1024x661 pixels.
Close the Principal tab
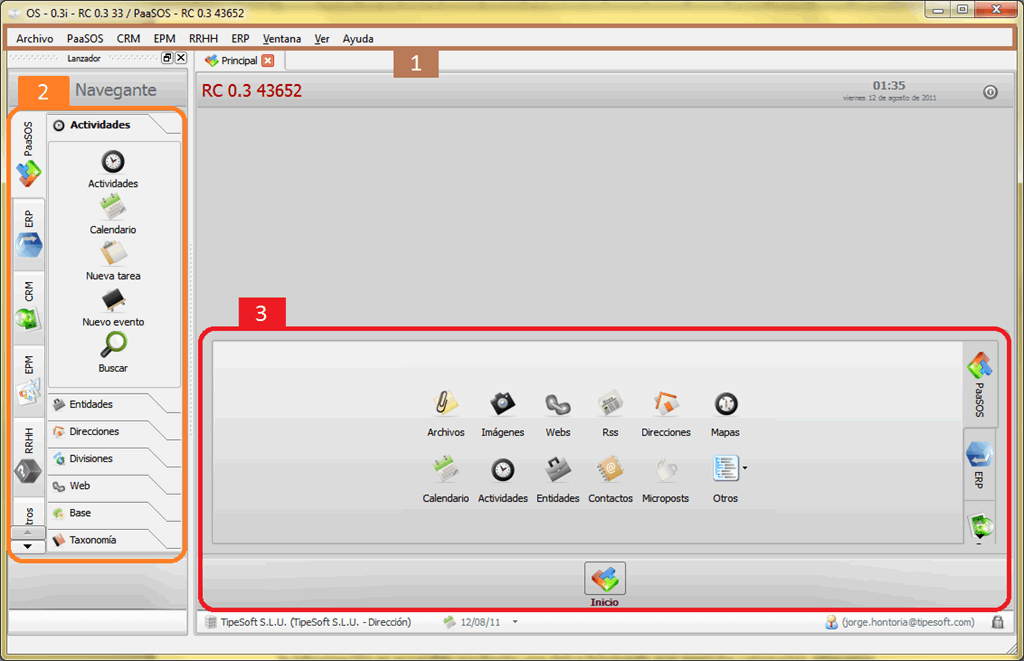pos(268,61)
